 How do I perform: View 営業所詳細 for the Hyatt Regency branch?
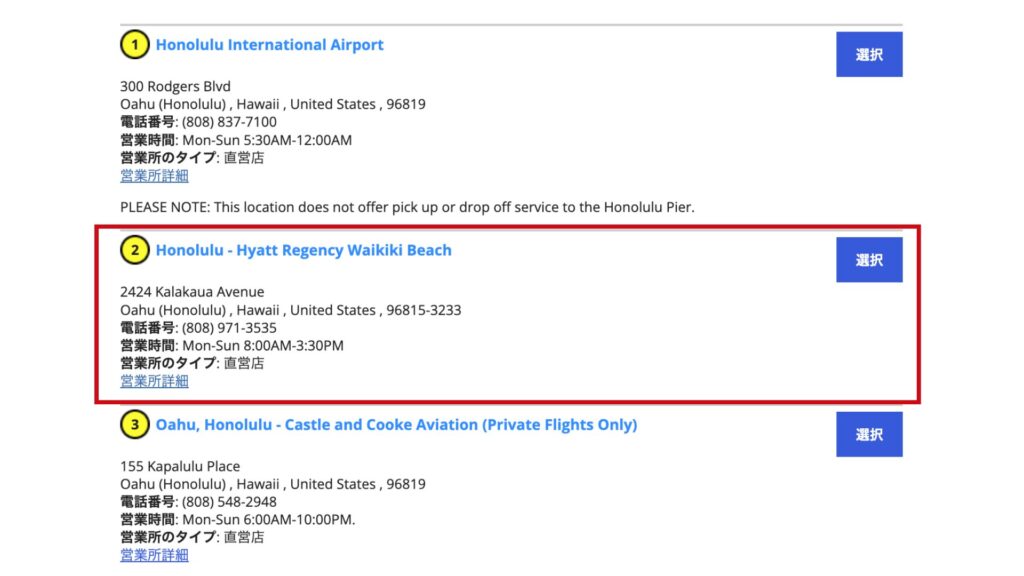154,381
